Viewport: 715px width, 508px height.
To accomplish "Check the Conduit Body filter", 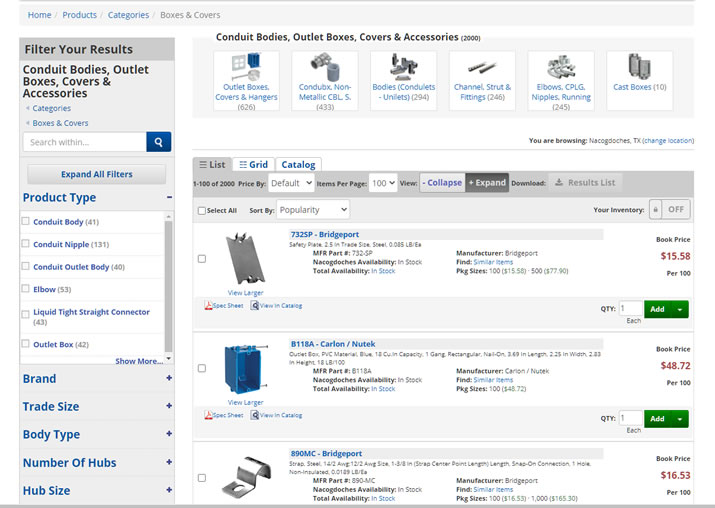I will [26, 221].
